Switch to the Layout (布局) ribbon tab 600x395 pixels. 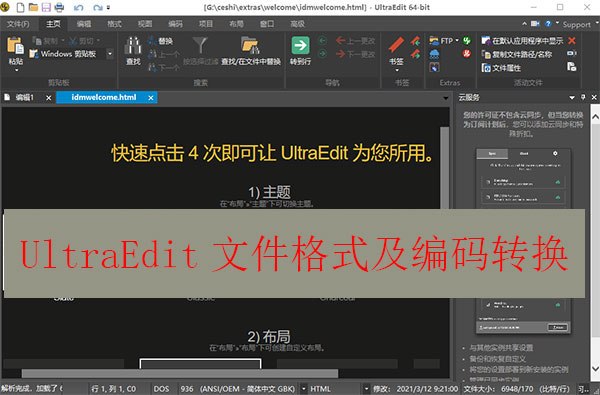click(236, 24)
